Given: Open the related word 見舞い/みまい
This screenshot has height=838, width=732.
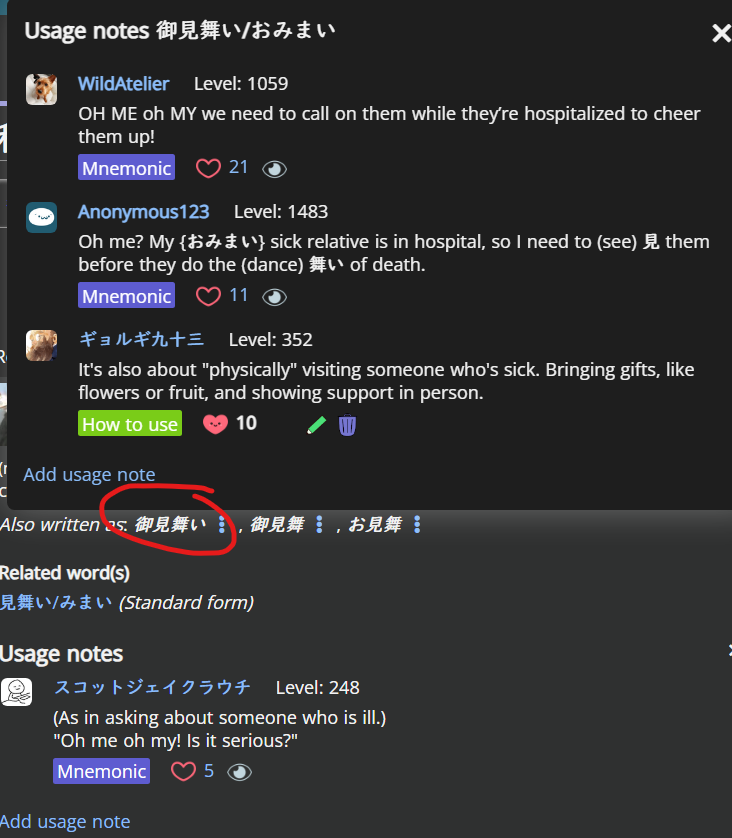Looking at the screenshot, I should pyautogui.click(x=56, y=602).
